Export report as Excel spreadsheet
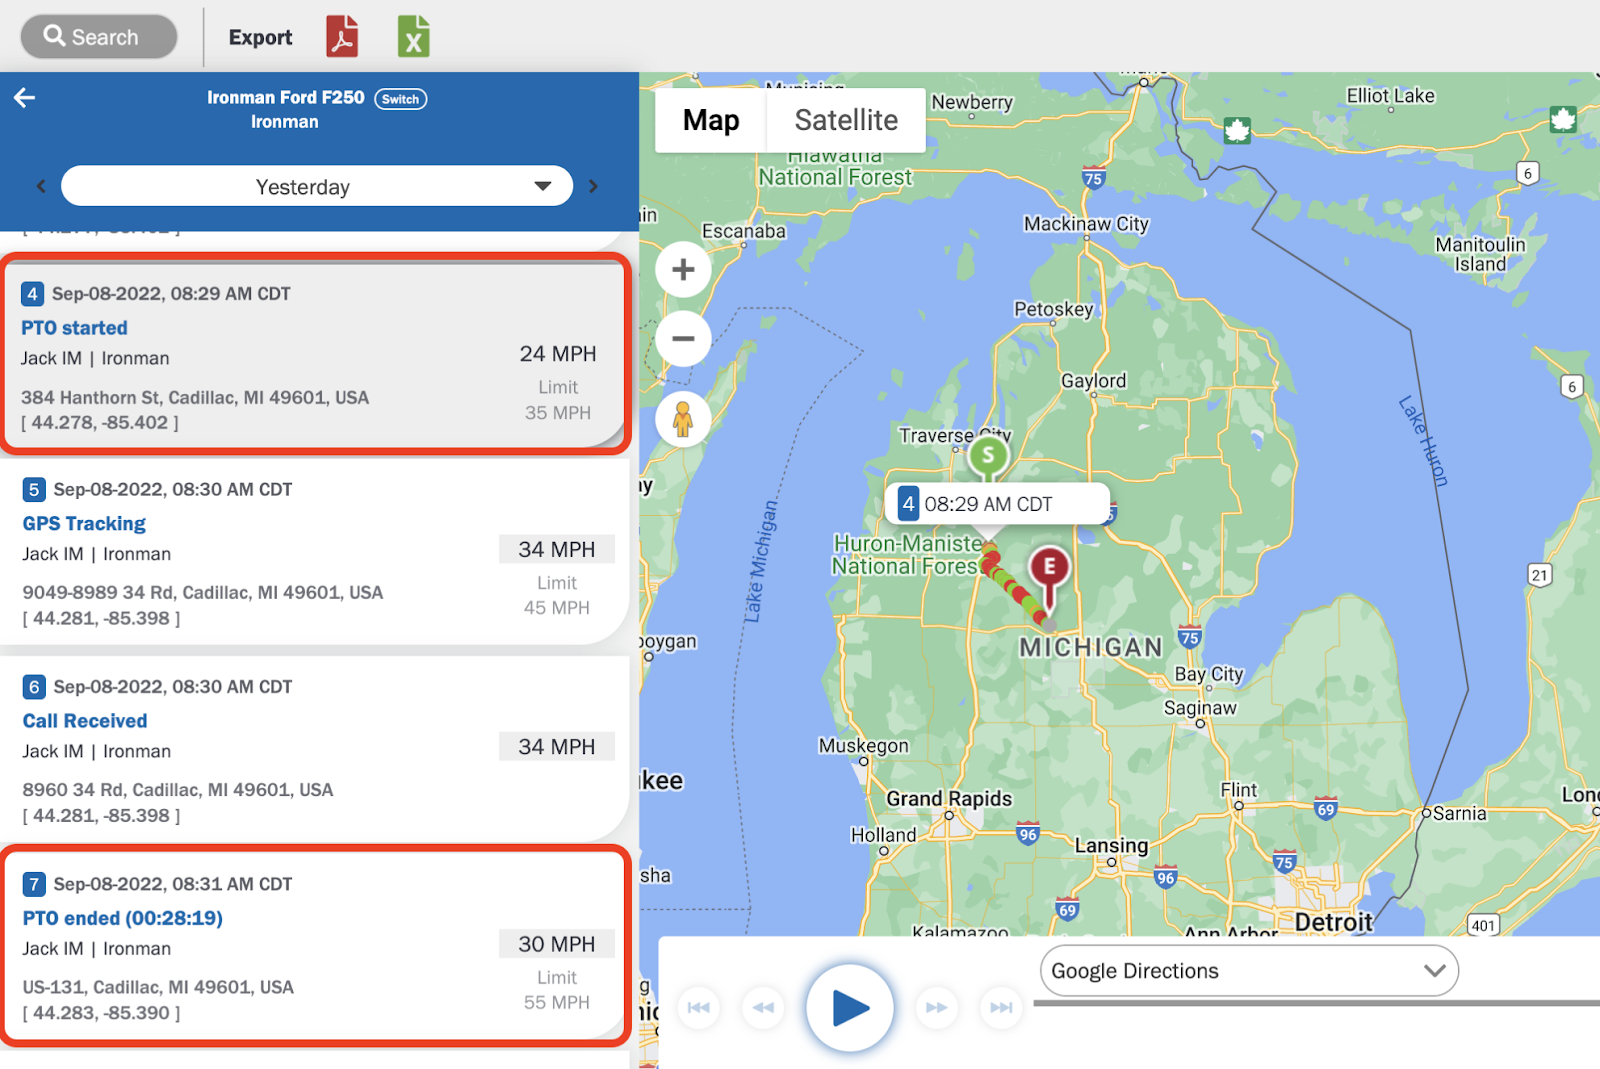Viewport: 1600px width, 1069px height. point(414,36)
